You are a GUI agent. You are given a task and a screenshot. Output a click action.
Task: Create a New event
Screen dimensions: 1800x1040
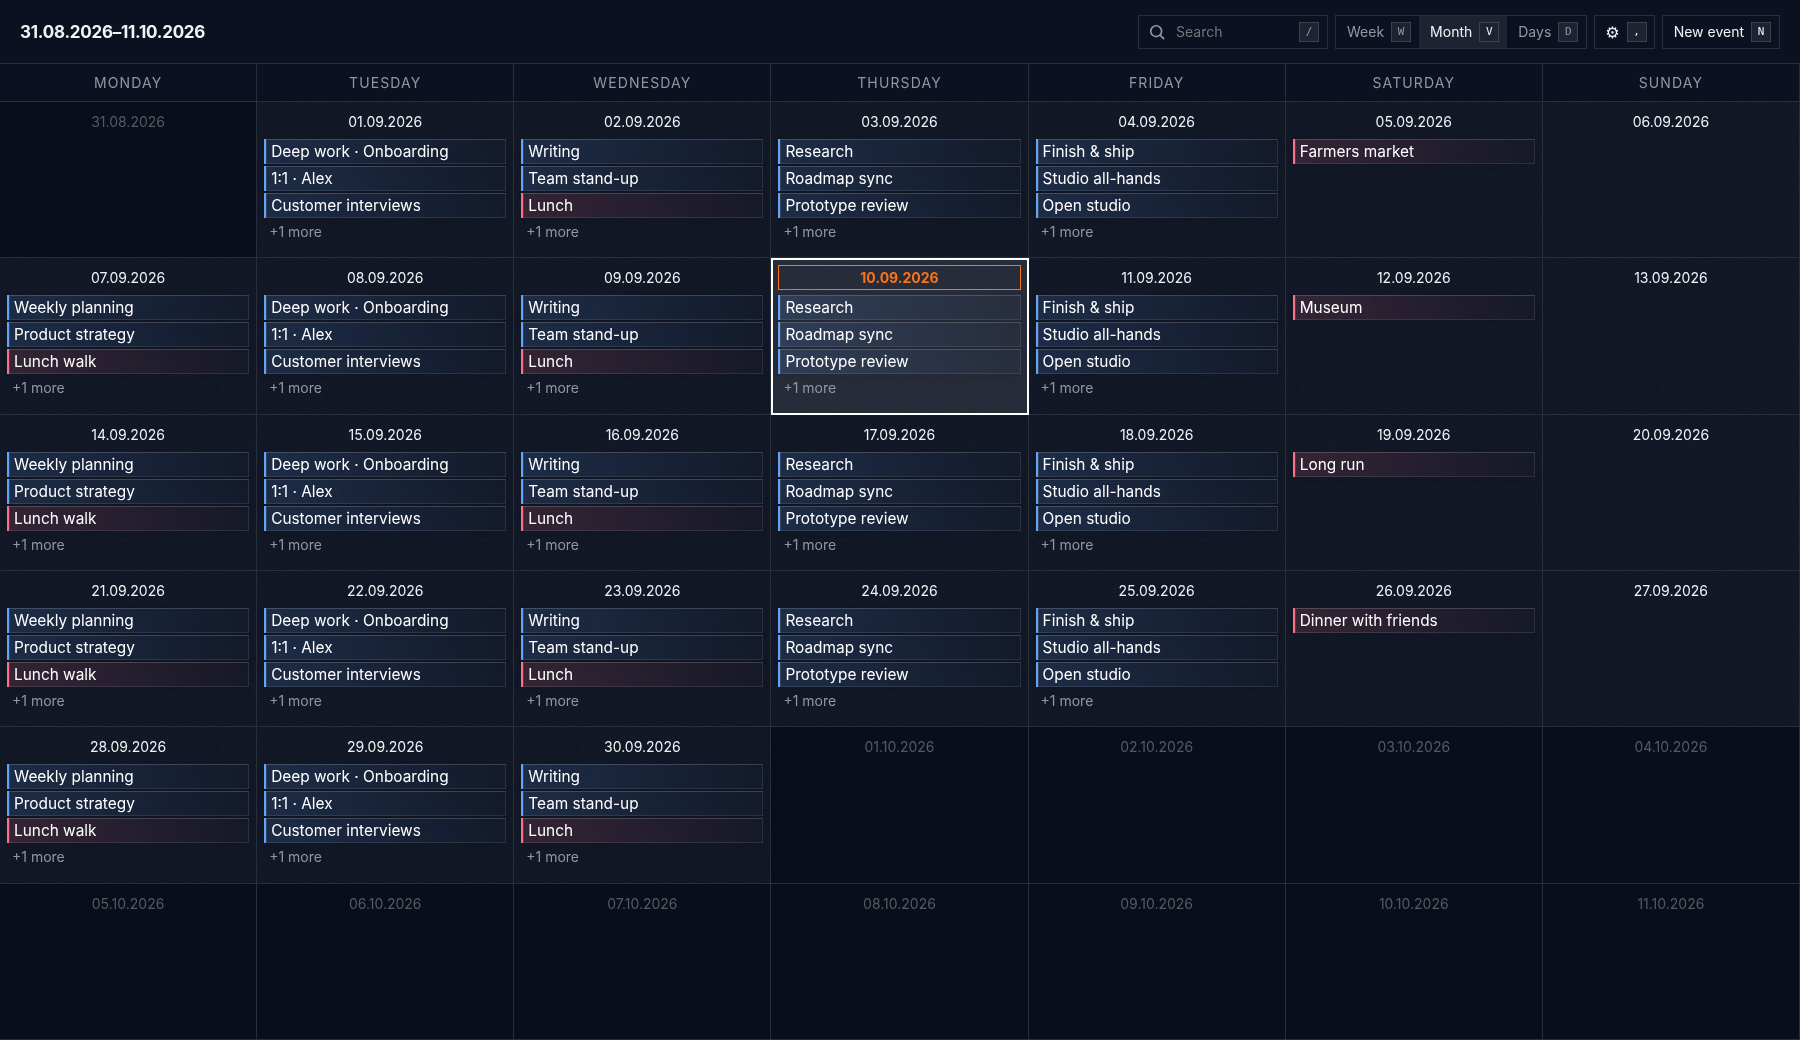(x=1720, y=32)
